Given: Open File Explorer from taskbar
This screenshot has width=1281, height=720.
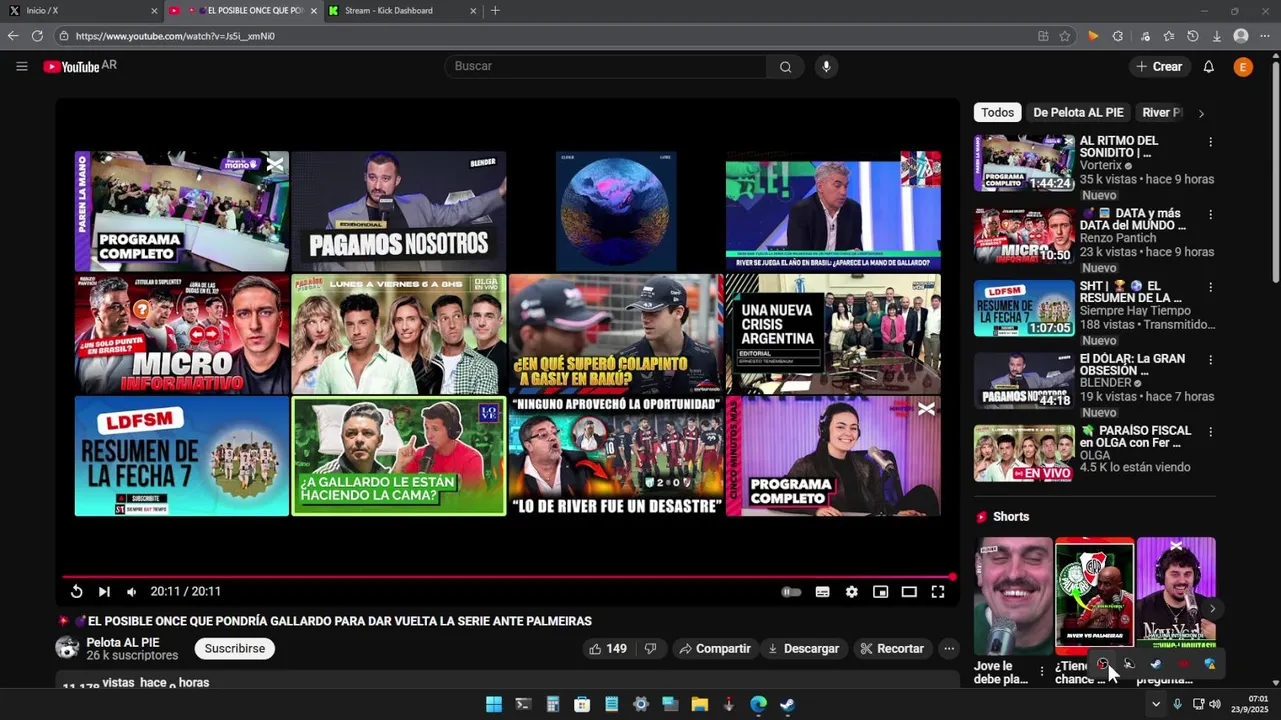Looking at the screenshot, I should pos(699,704).
